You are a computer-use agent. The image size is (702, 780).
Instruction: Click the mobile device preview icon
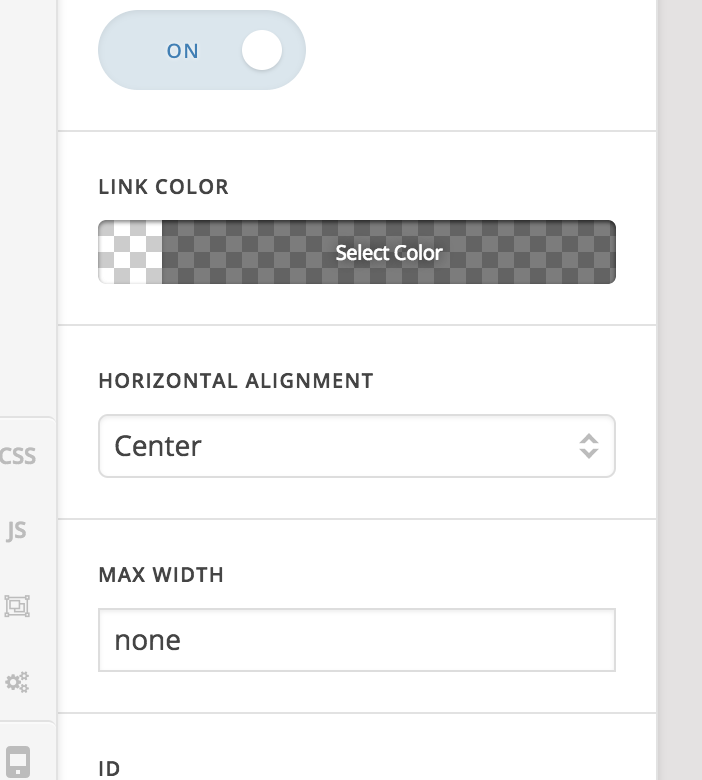[x=18, y=762]
